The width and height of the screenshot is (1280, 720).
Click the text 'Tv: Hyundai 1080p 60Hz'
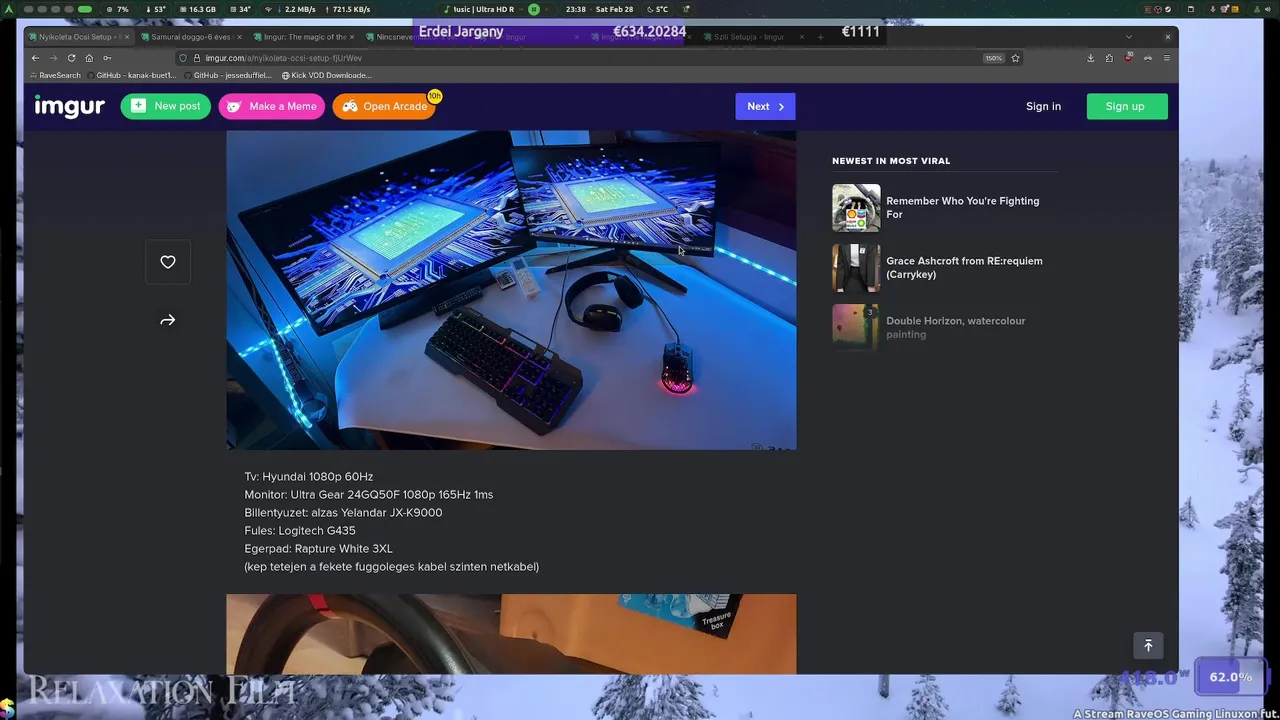[x=308, y=477]
